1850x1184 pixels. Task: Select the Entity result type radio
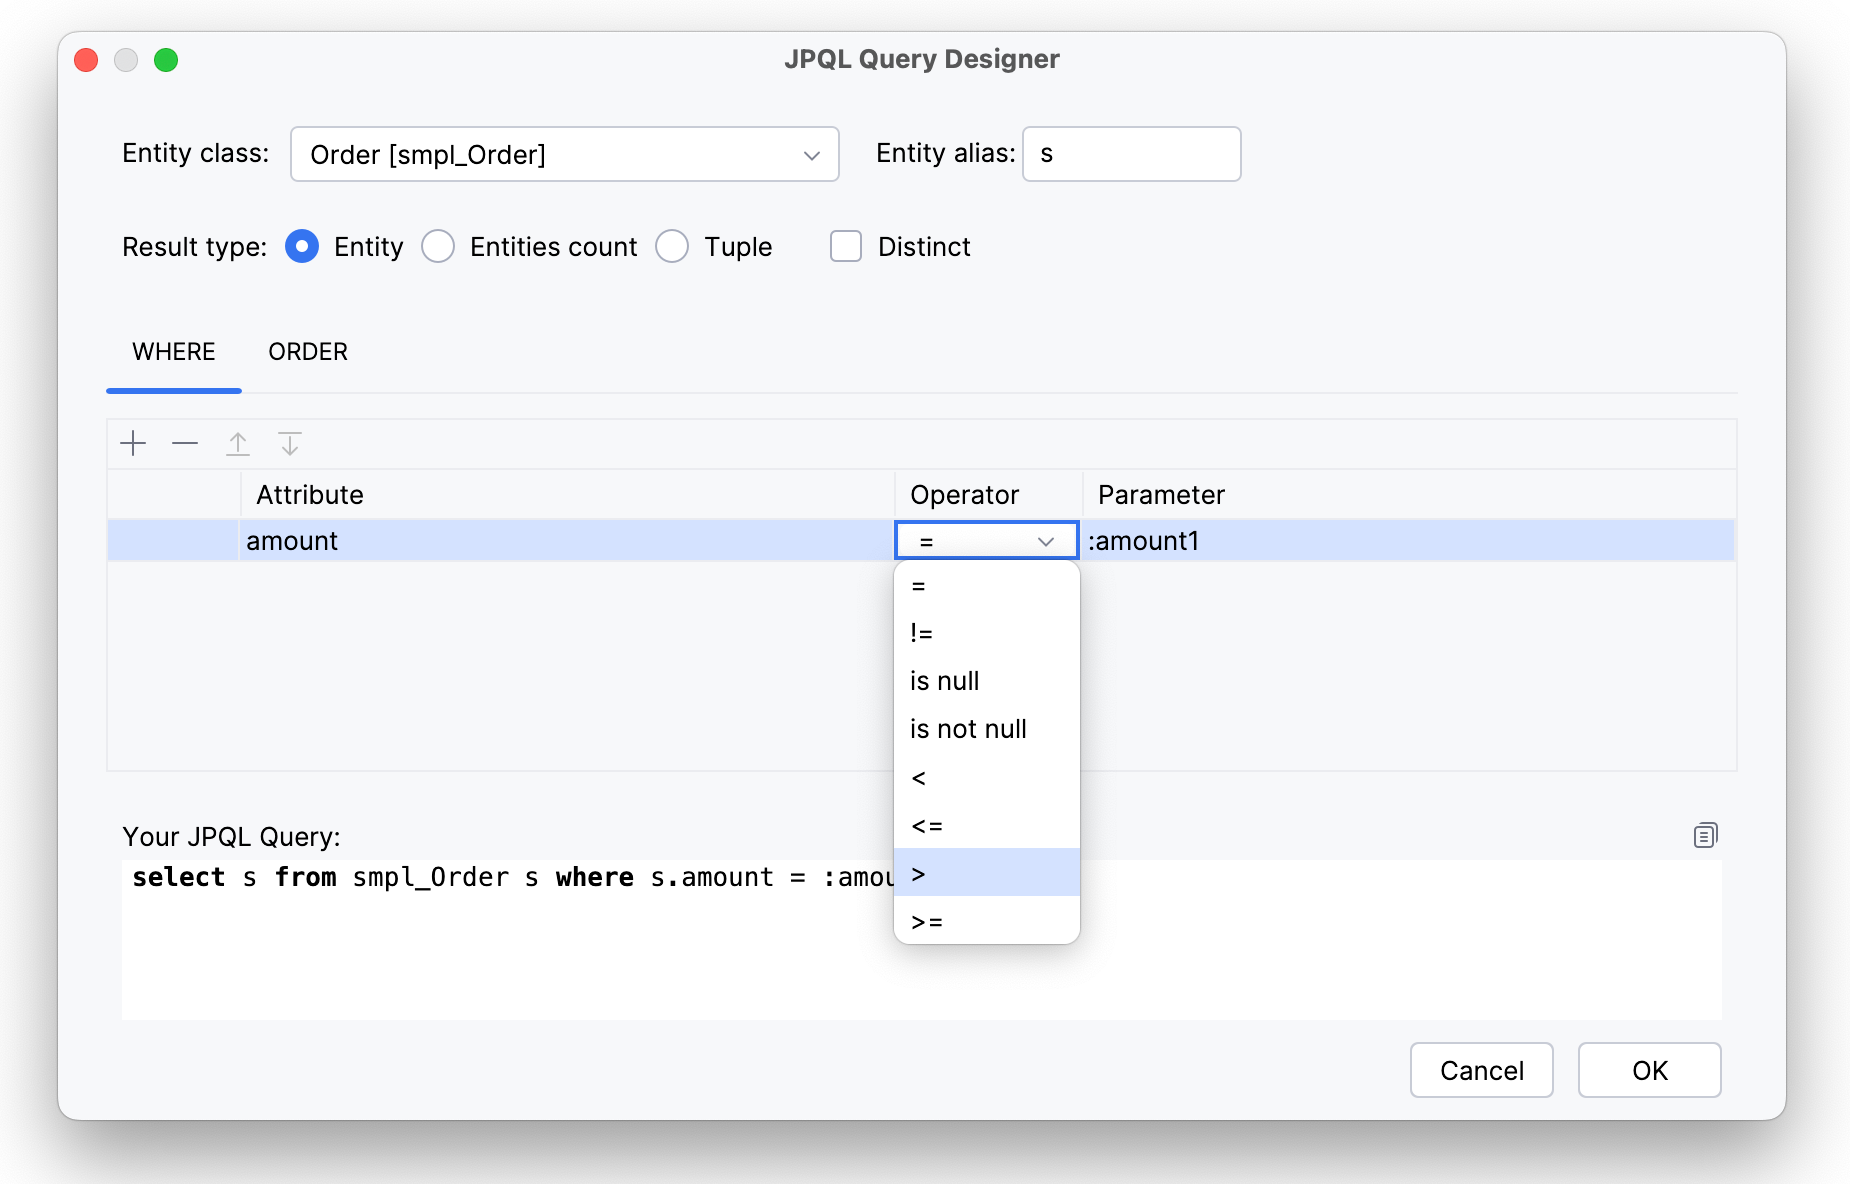pos(302,246)
